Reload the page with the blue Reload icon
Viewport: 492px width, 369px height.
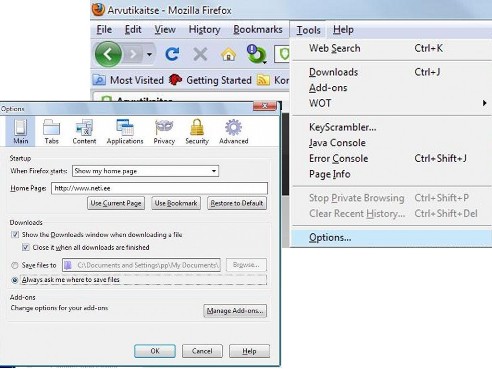(172, 54)
